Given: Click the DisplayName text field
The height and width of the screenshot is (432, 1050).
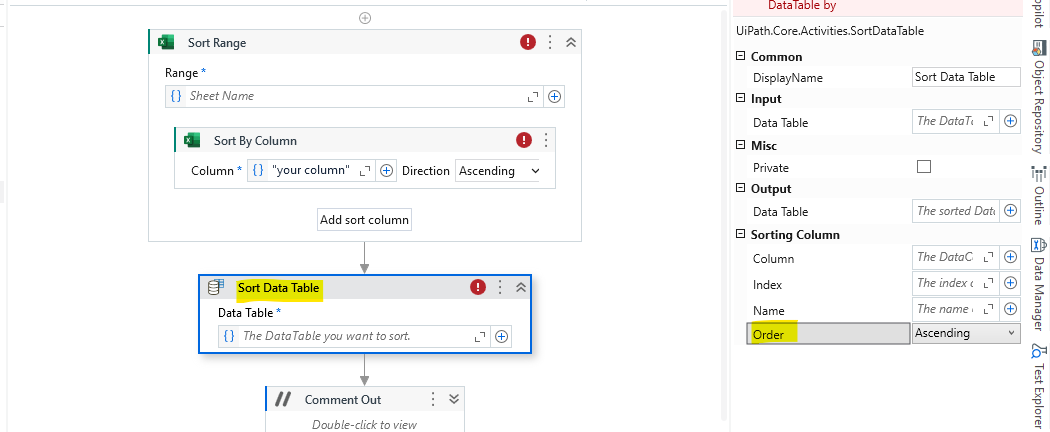Looking at the screenshot, I should click(967, 77).
